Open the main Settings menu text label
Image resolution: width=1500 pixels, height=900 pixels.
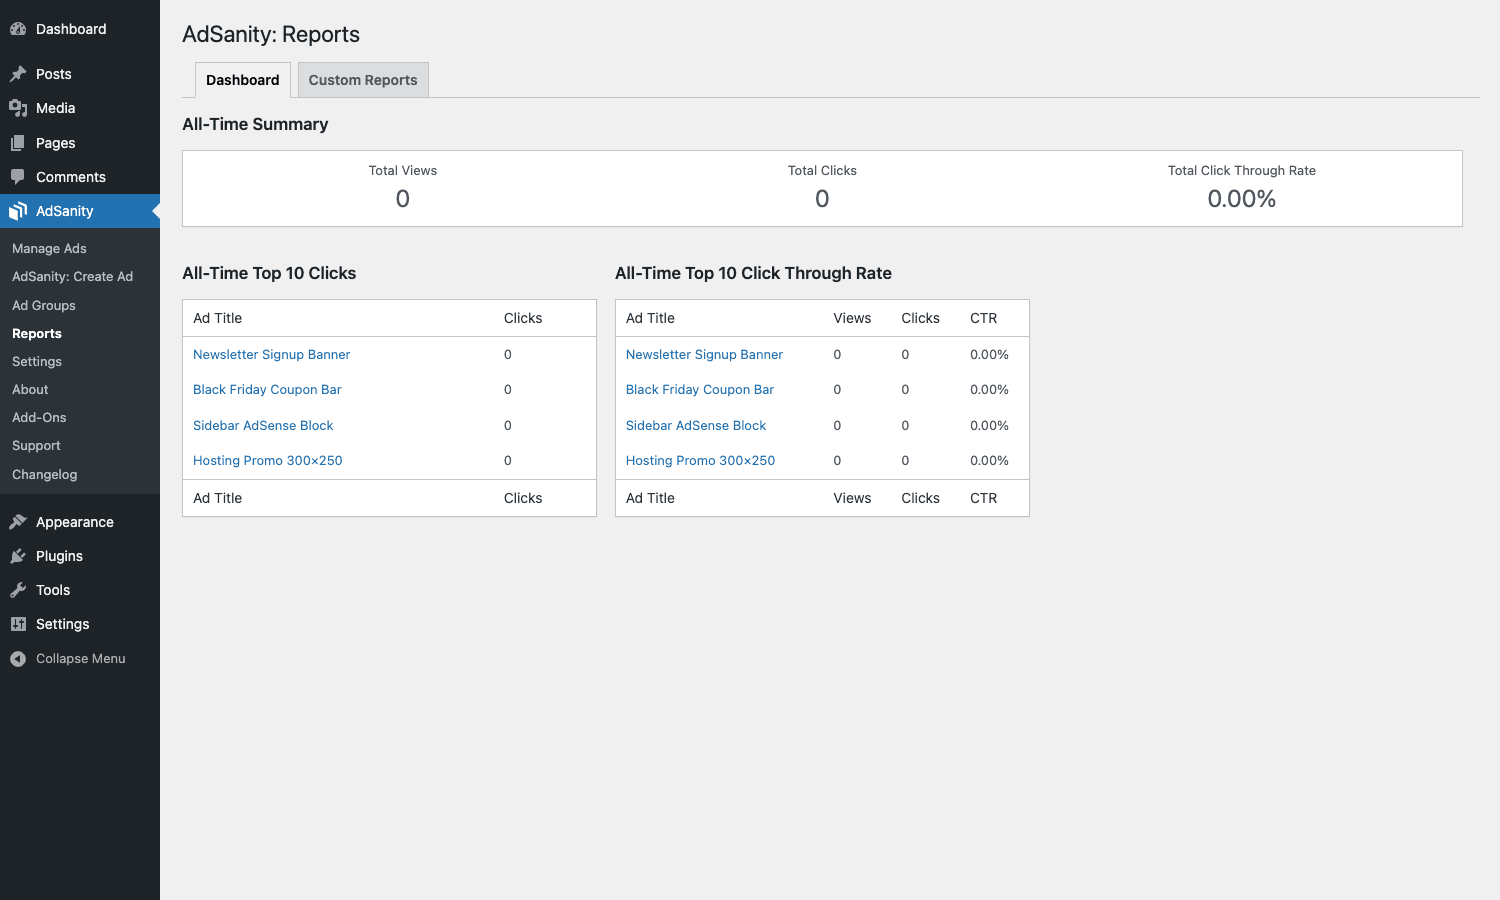(x=62, y=624)
